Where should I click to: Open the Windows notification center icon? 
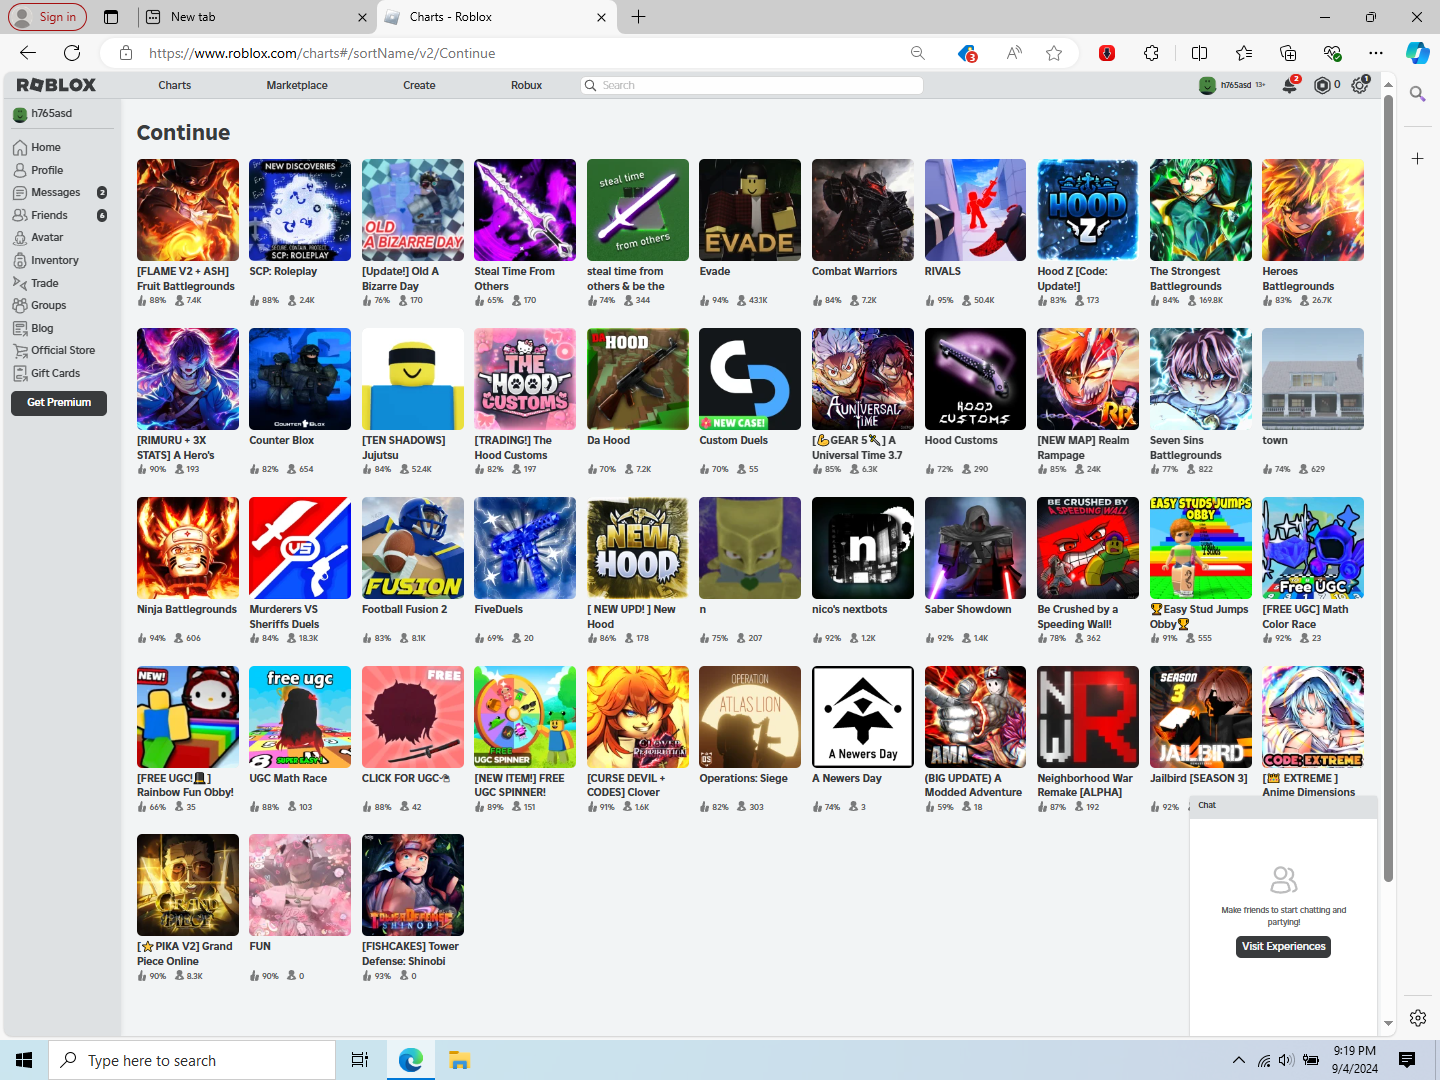click(x=1407, y=1060)
